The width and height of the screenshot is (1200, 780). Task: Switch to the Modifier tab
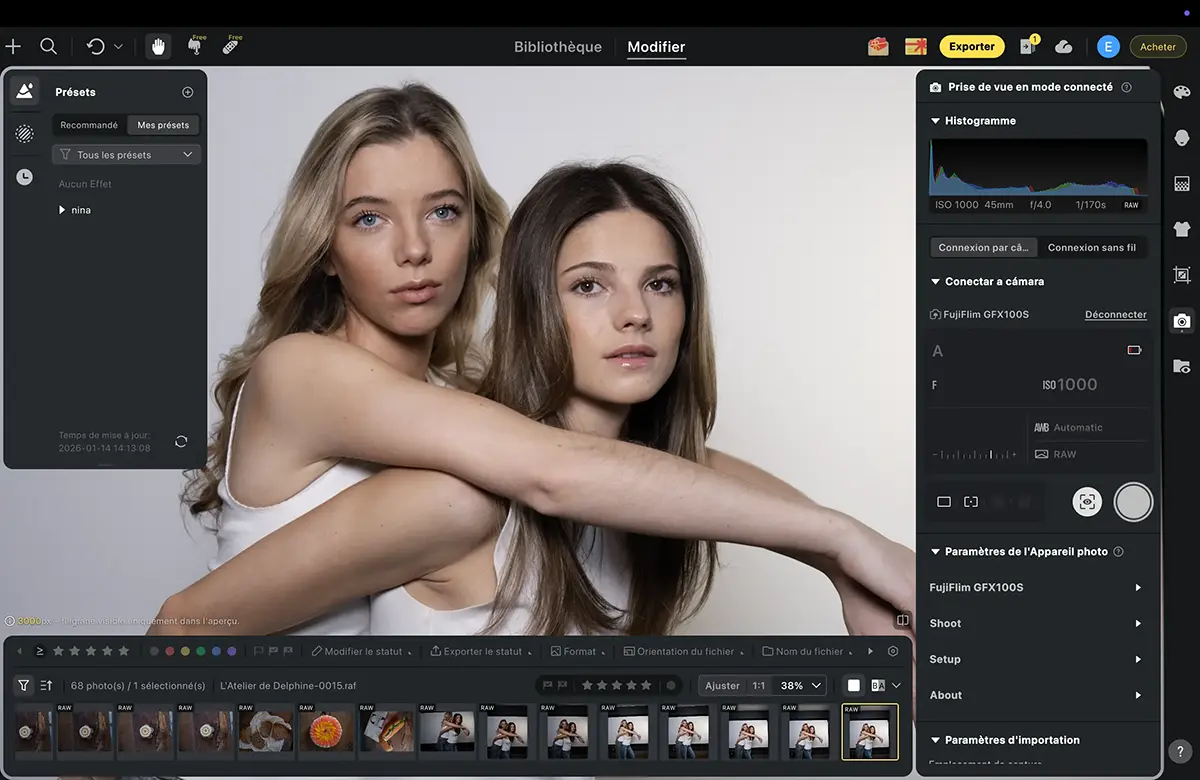click(x=656, y=47)
